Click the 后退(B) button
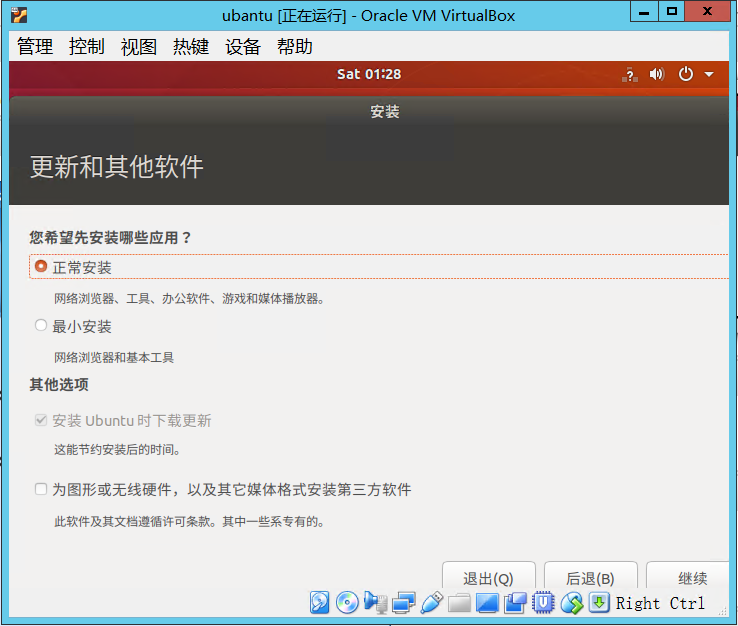The width and height of the screenshot is (738, 626). tap(591, 576)
